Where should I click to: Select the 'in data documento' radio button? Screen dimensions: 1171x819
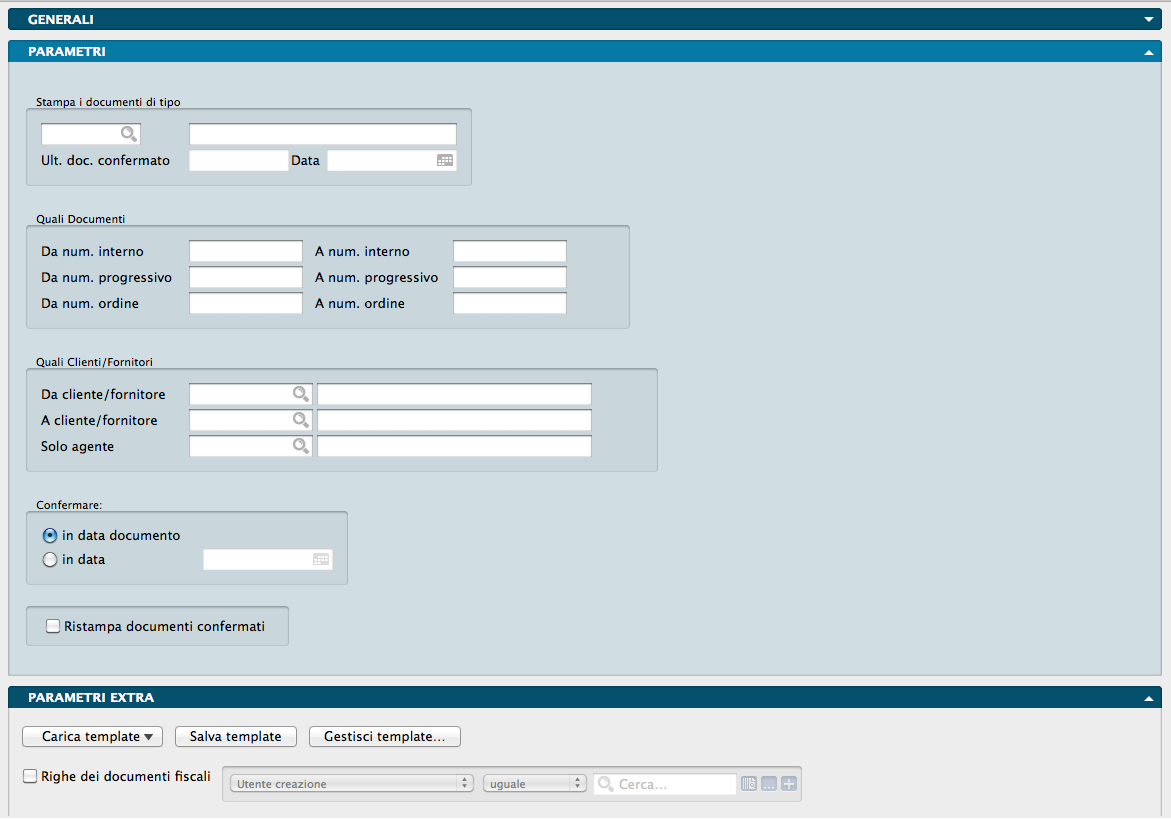[50, 536]
